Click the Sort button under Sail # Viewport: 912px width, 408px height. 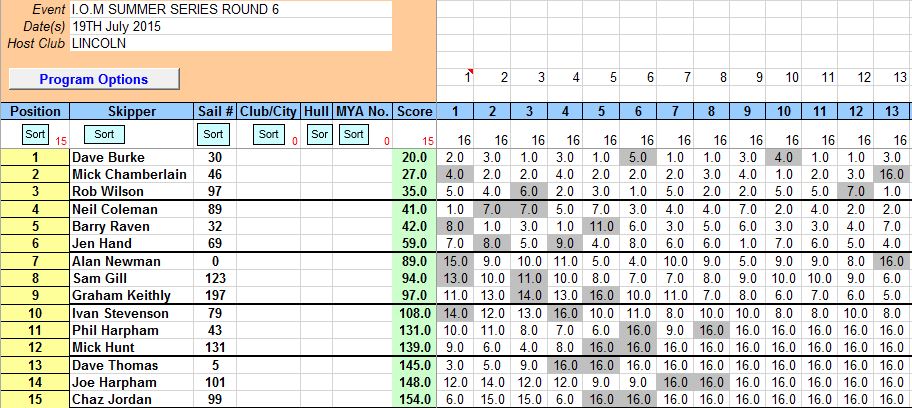click(212, 134)
